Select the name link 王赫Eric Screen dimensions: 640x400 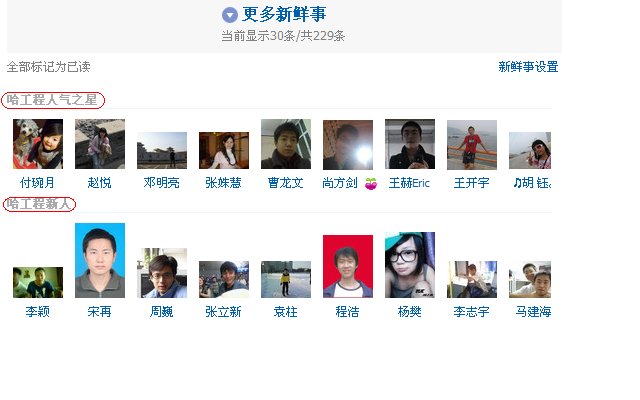coord(409,183)
